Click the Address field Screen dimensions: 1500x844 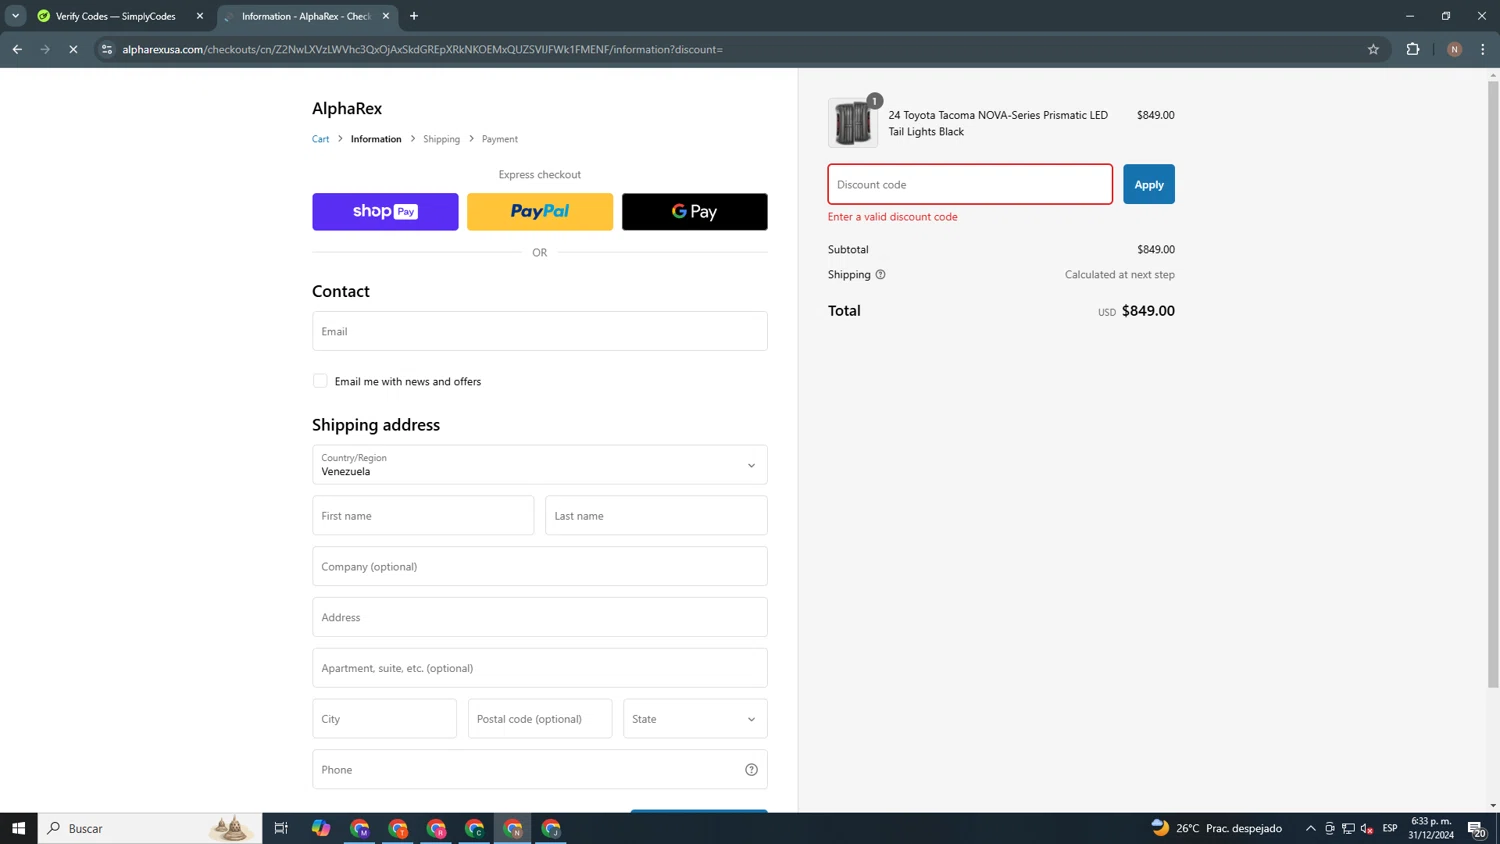click(540, 617)
